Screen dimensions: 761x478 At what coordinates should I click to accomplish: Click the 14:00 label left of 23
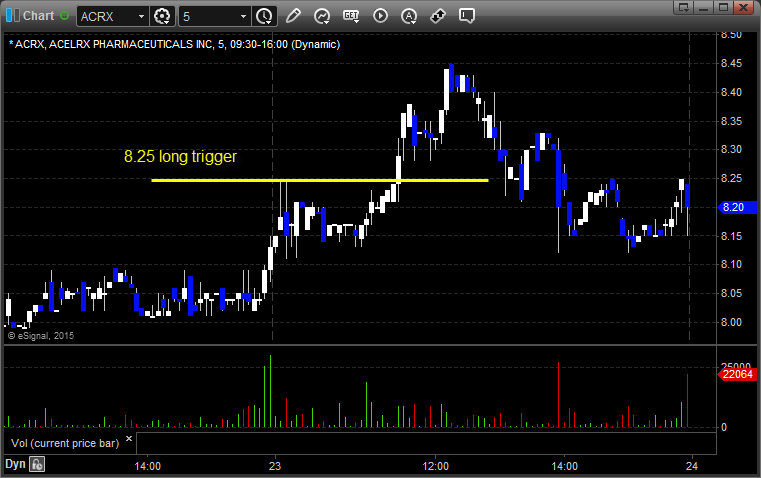[148, 466]
